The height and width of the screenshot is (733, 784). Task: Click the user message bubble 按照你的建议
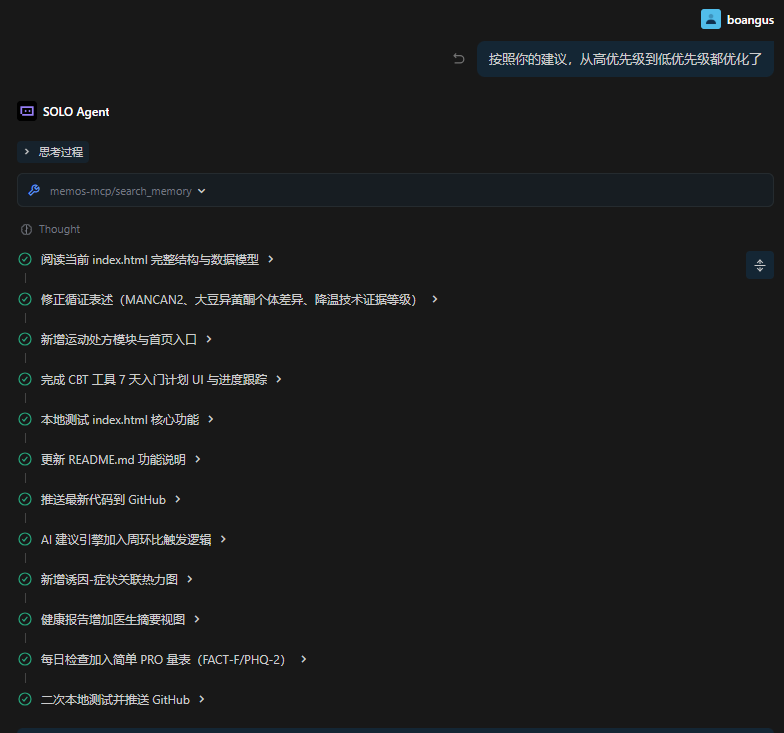[625, 59]
